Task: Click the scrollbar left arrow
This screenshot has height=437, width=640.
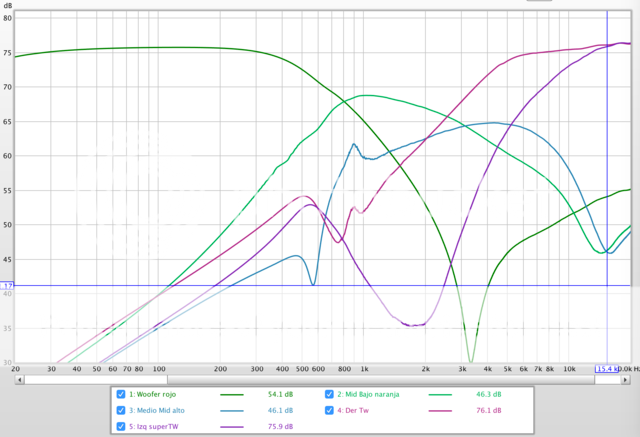Action: (19, 379)
